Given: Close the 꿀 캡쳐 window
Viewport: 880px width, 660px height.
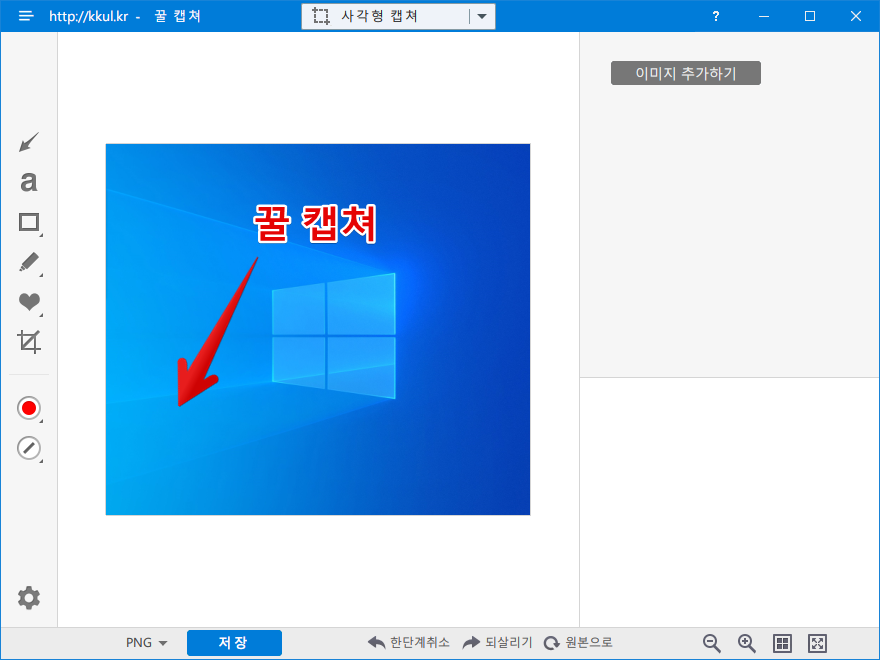Looking at the screenshot, I should click(856, 16).
